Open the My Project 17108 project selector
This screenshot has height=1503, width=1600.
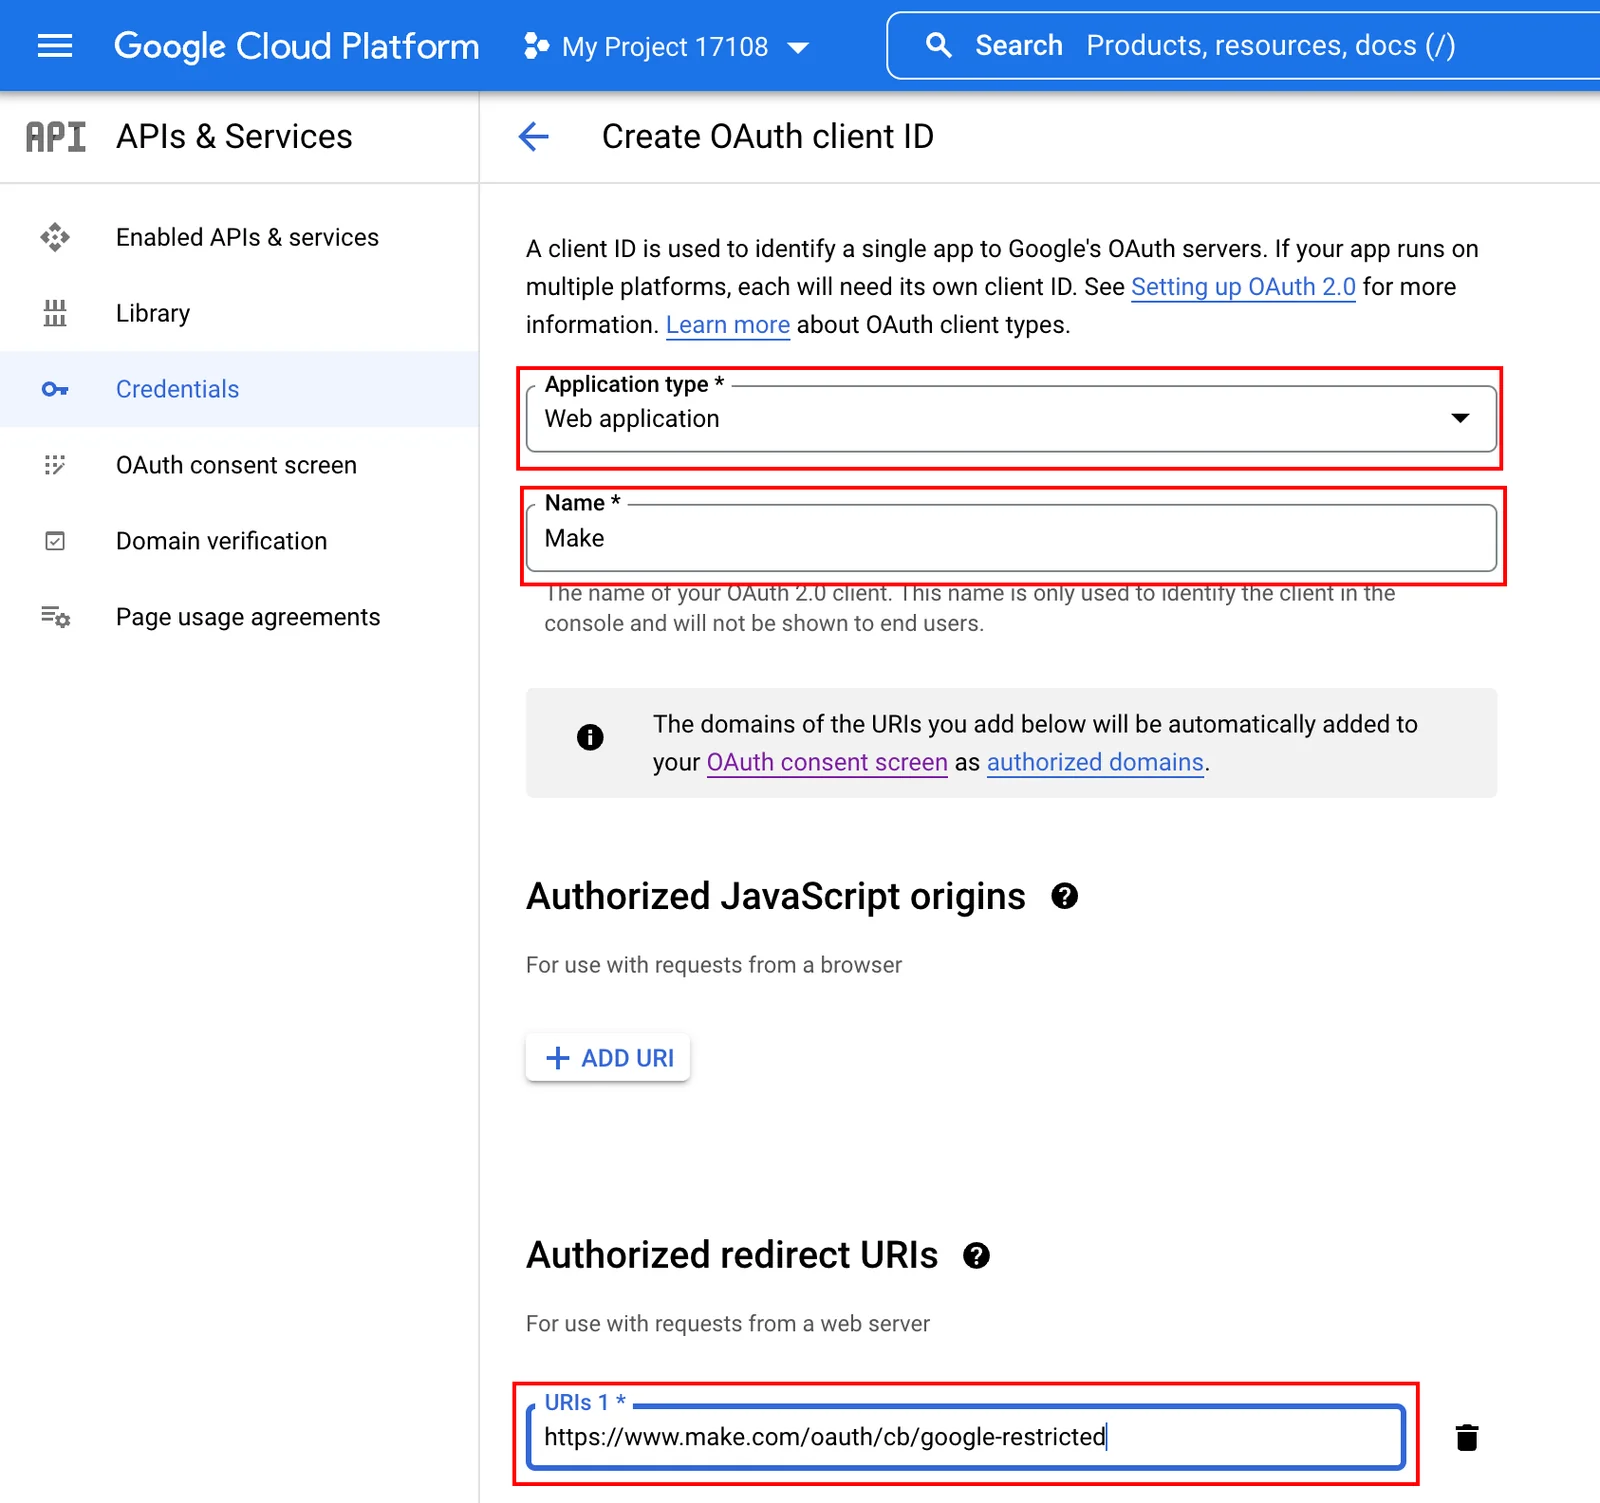click(x=666, y=46)
